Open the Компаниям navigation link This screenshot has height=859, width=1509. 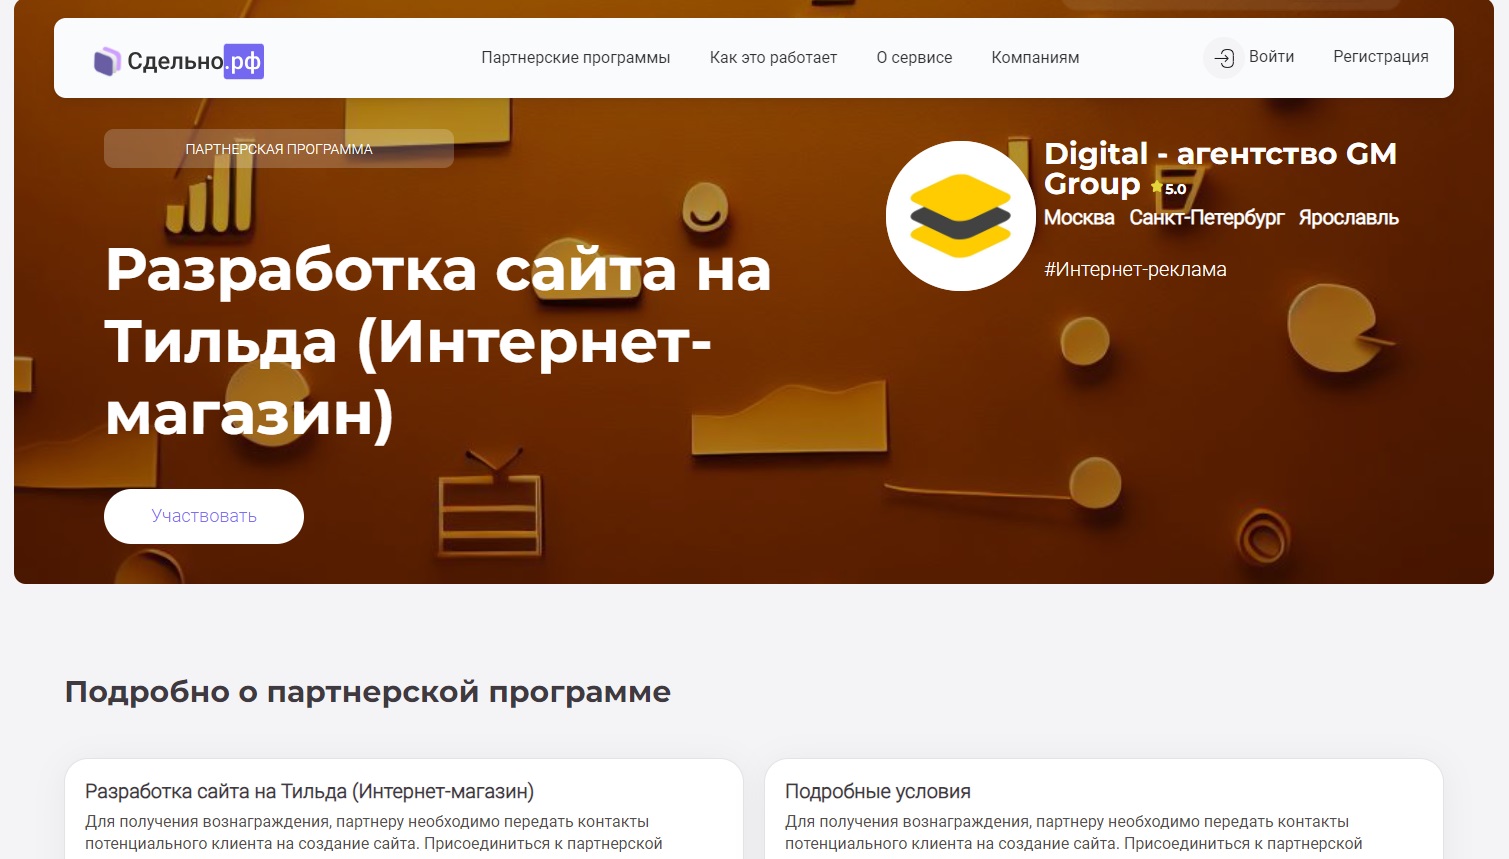pyautogui.click(x=1035, y=58)
